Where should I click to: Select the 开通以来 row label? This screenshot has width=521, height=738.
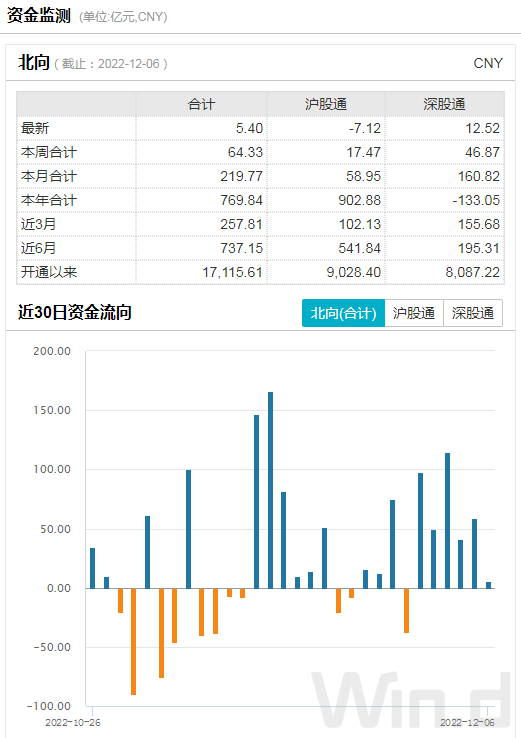48,272
